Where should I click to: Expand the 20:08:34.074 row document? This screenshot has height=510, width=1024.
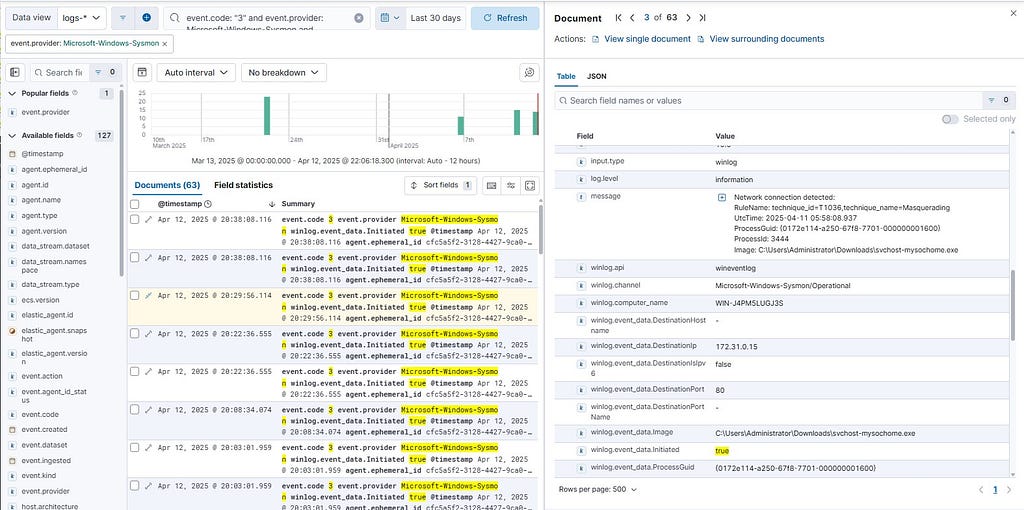click(148, 409)
